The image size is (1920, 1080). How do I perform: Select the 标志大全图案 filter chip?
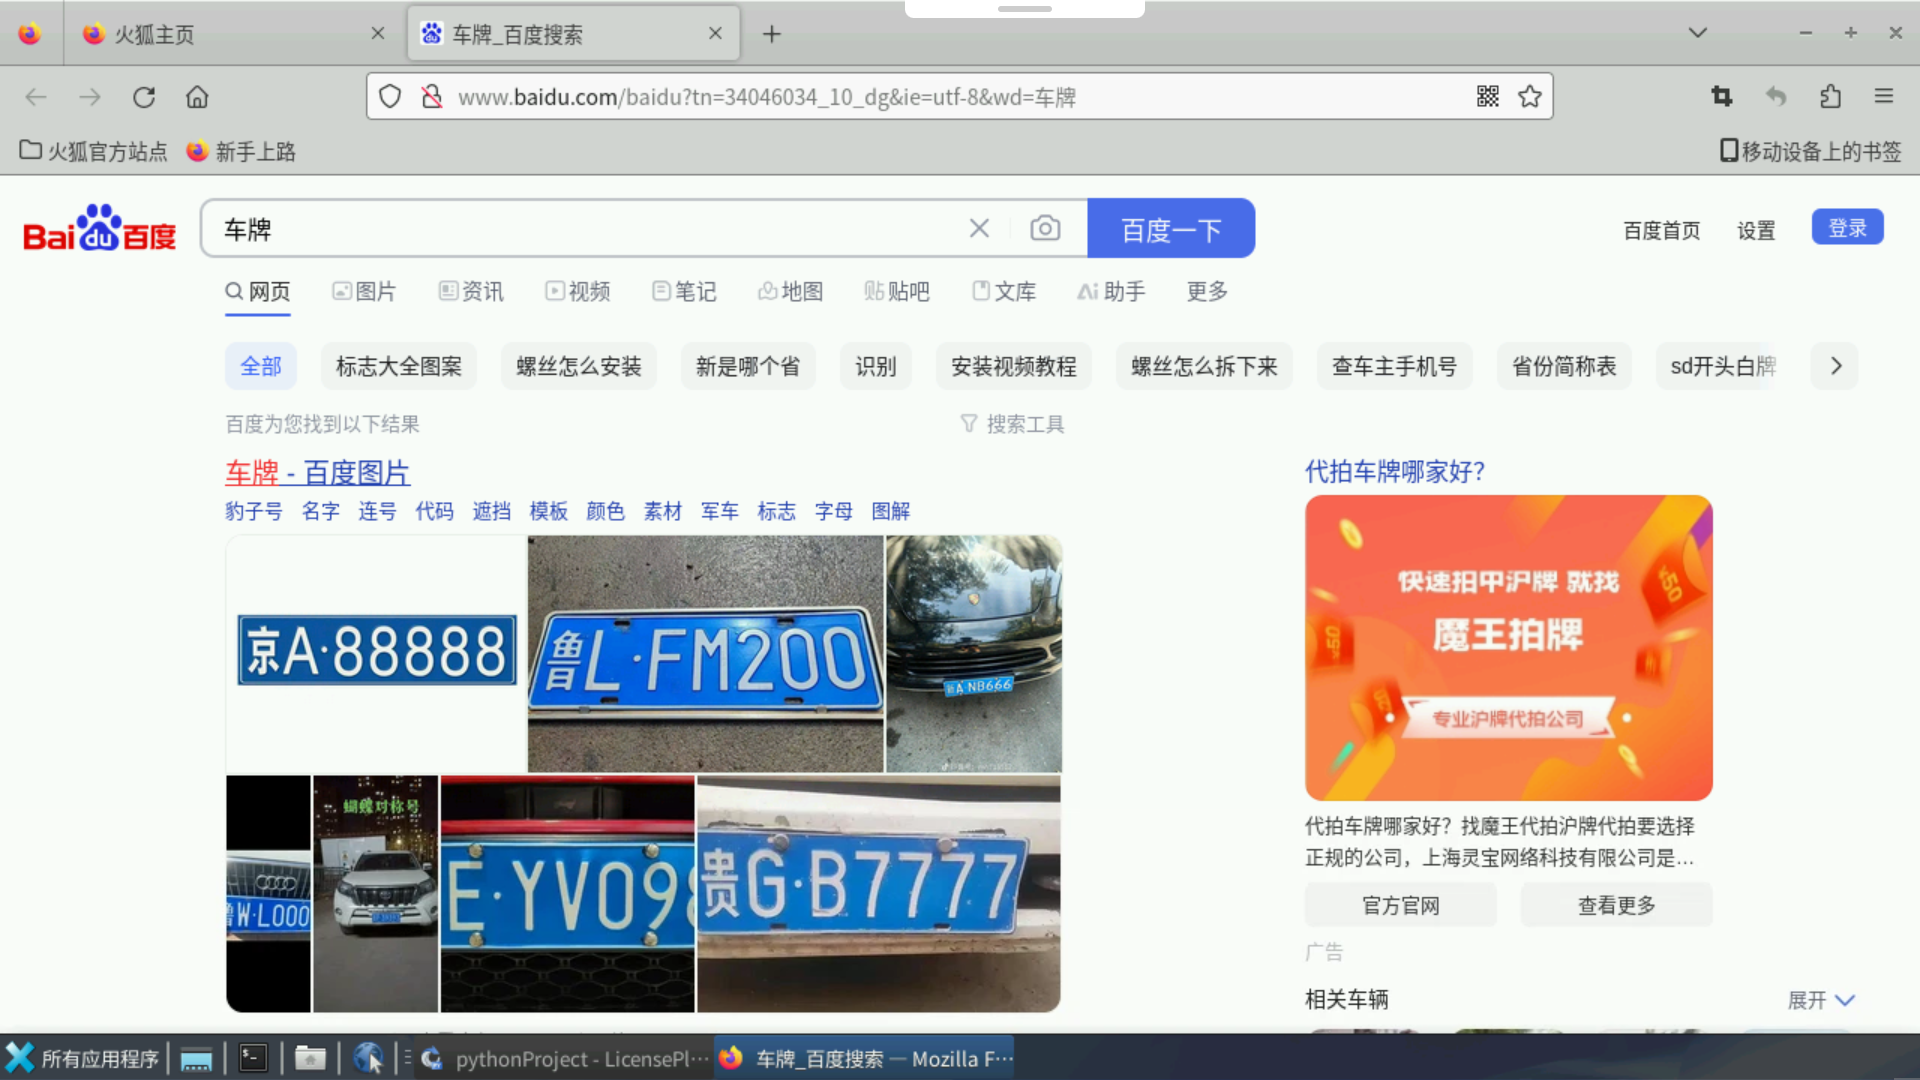coord(398,366)
